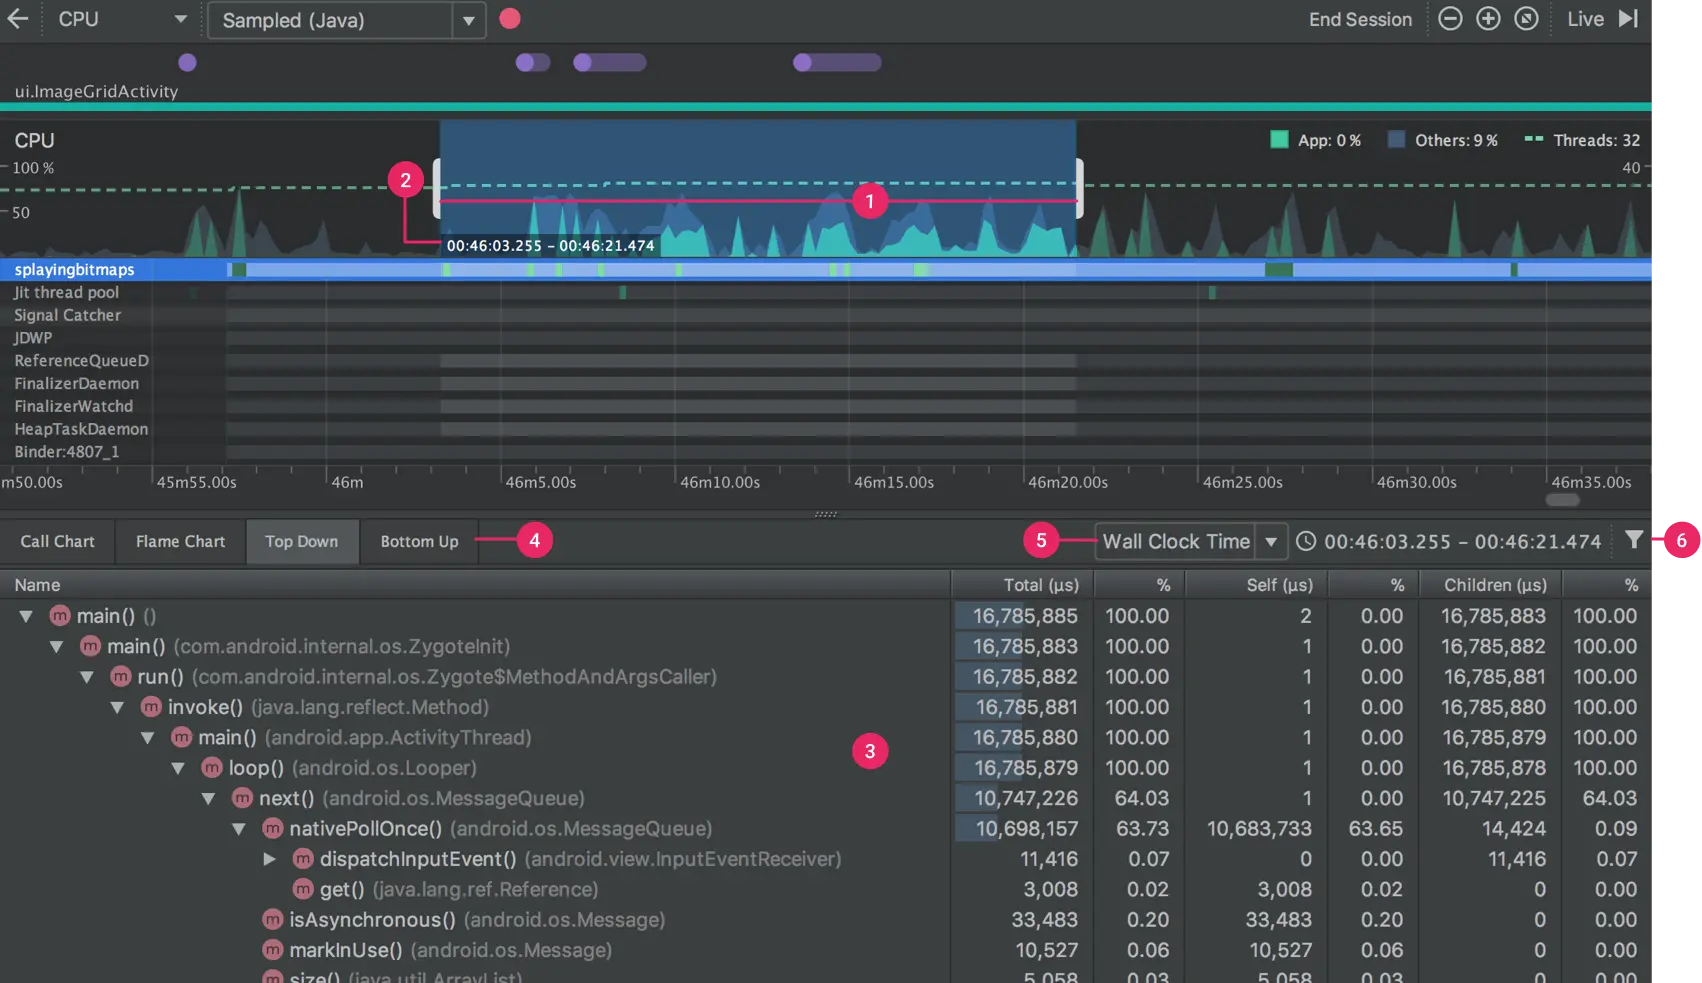This screenshot has height=983, width=1702.
Task: Select the Top Down tab
Action: pyautogui.click(x=301, y=541)
